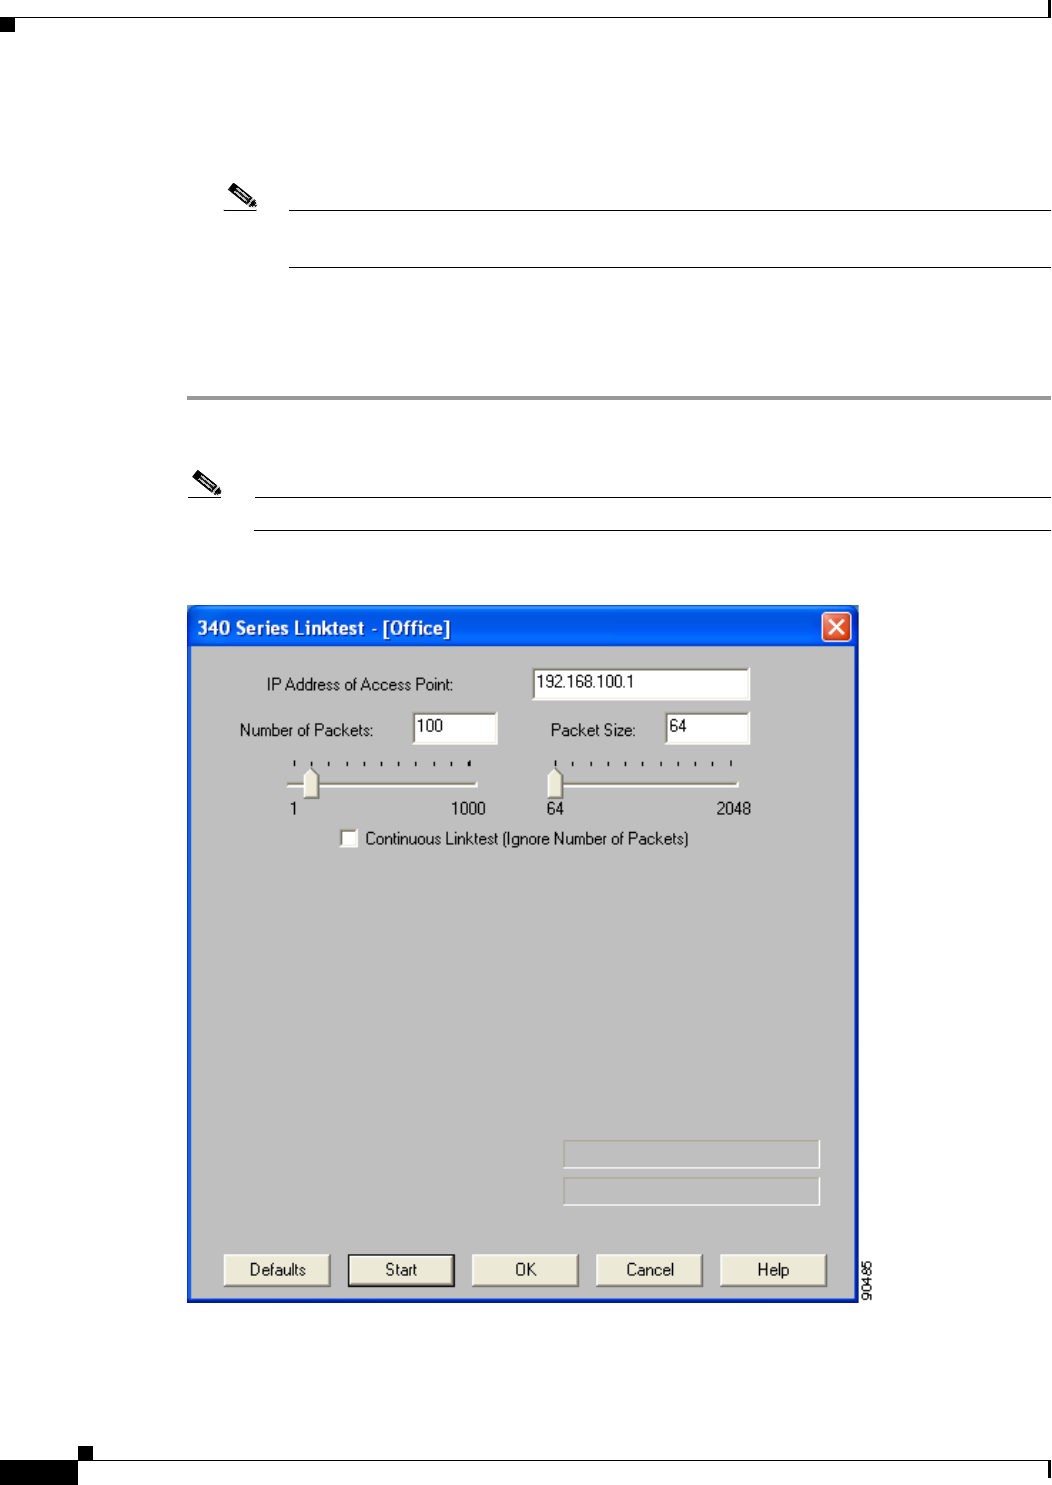Click the 1000 maximum label under the packets slider
The height and width of the screenshot is (1485, 1052).
(468, 809)
